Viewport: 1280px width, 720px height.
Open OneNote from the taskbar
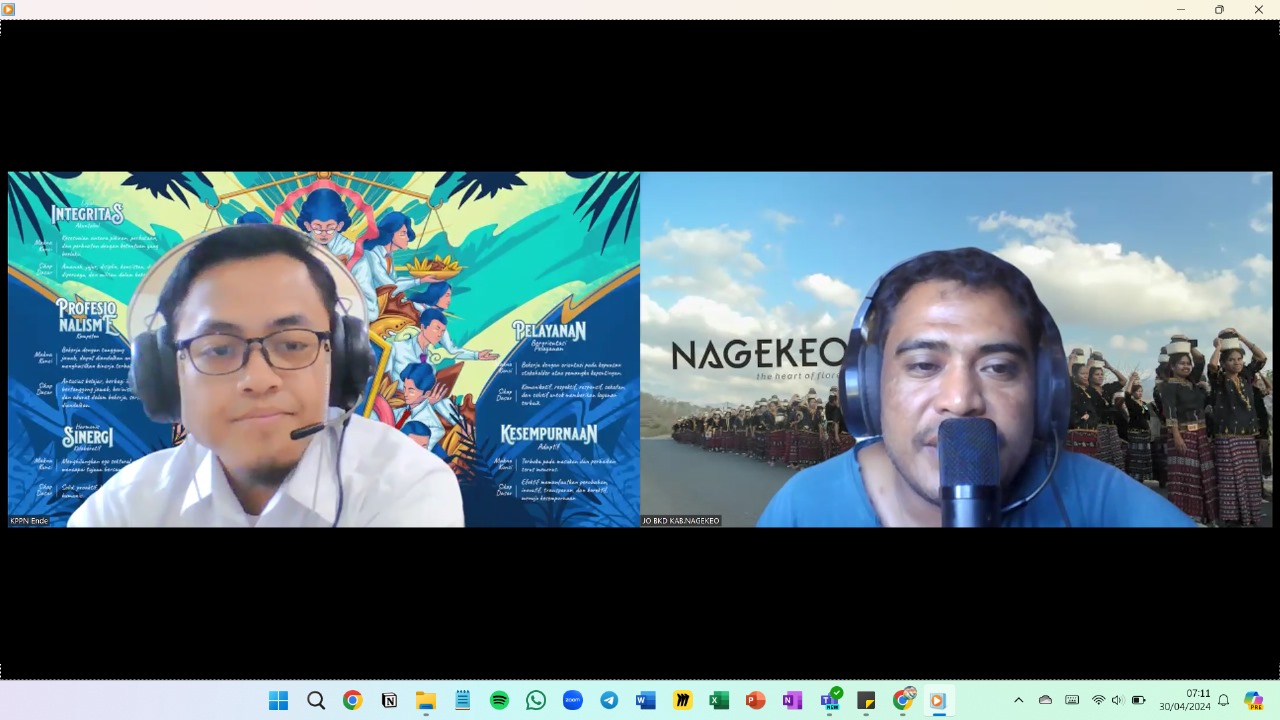point(792,700)
